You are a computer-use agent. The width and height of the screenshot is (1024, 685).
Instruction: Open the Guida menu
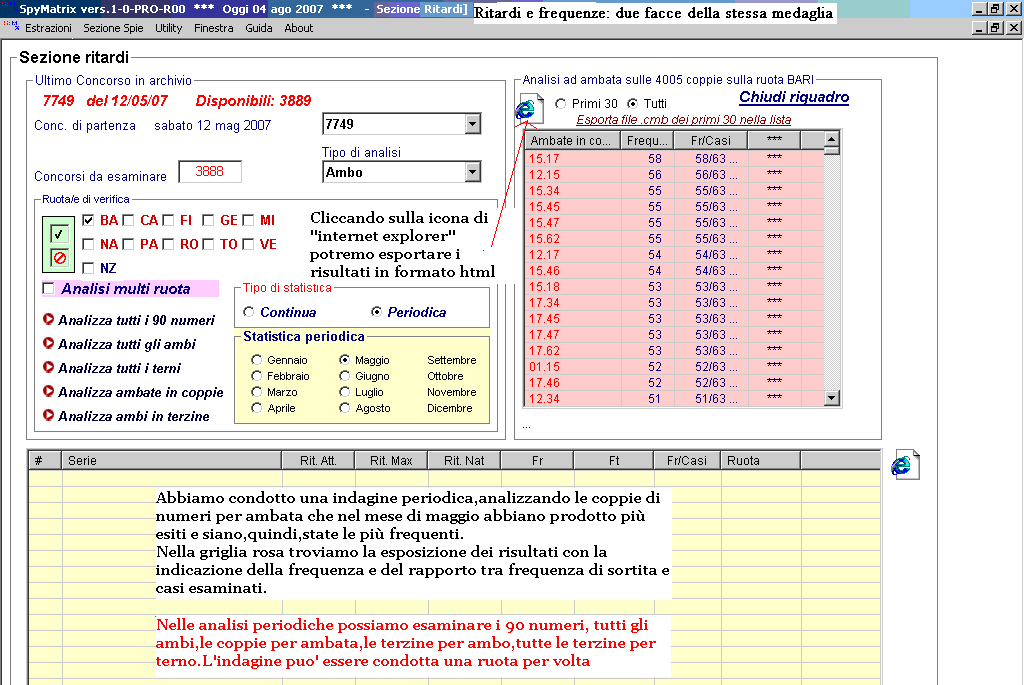point(259,28)
